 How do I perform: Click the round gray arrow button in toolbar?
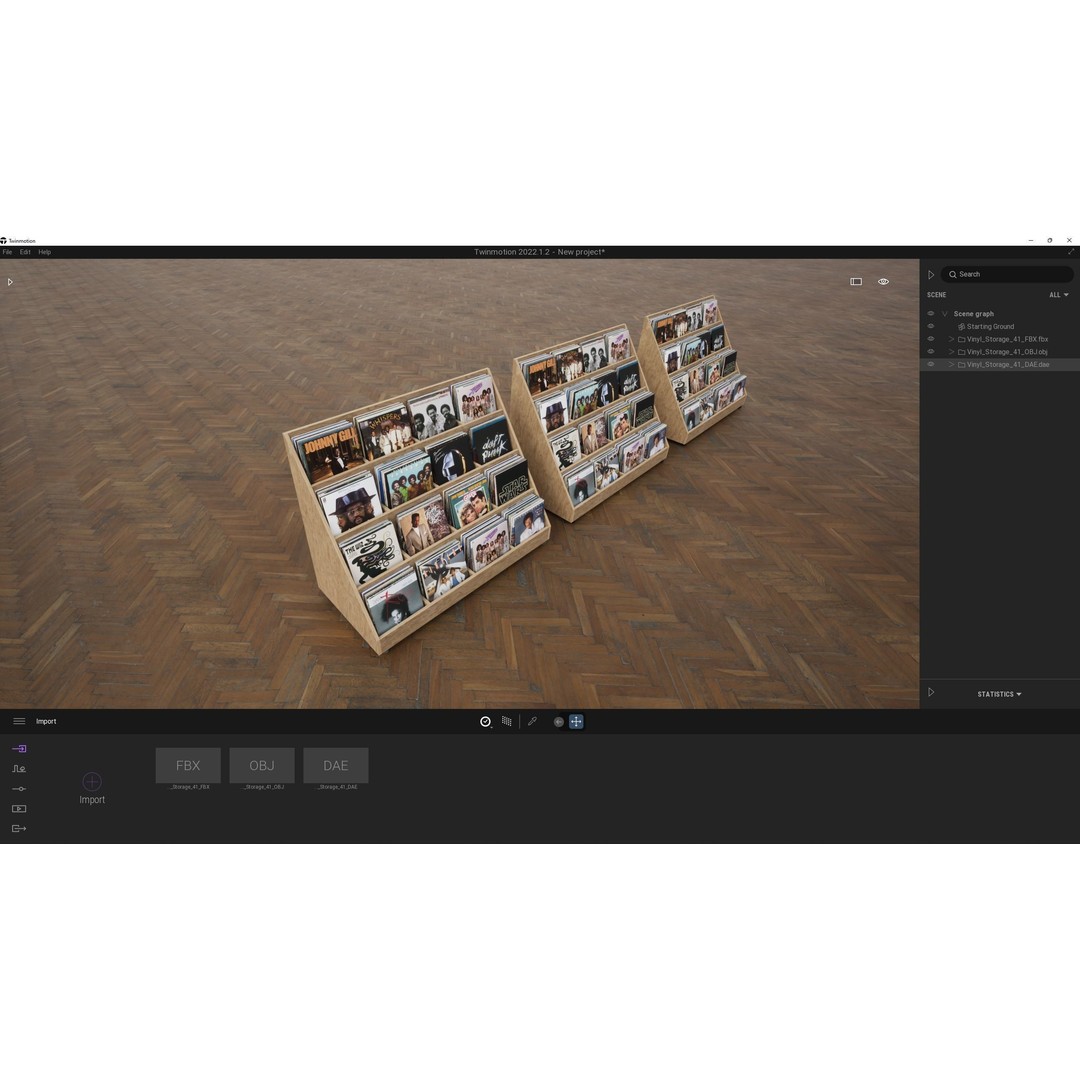tap(559, 722)
